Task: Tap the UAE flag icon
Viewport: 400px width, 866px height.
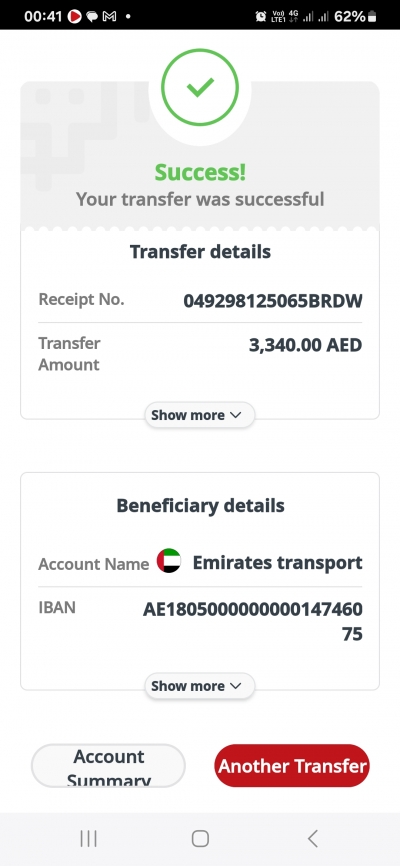Action: point(169,561)
